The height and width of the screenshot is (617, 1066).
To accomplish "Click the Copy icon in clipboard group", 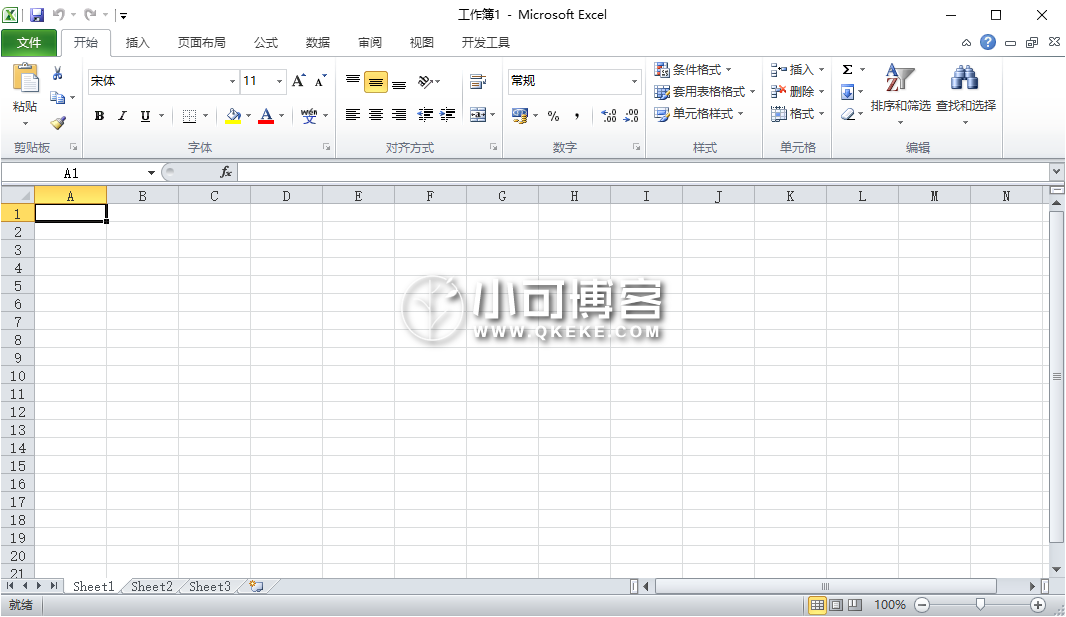I will coord(58,98).
